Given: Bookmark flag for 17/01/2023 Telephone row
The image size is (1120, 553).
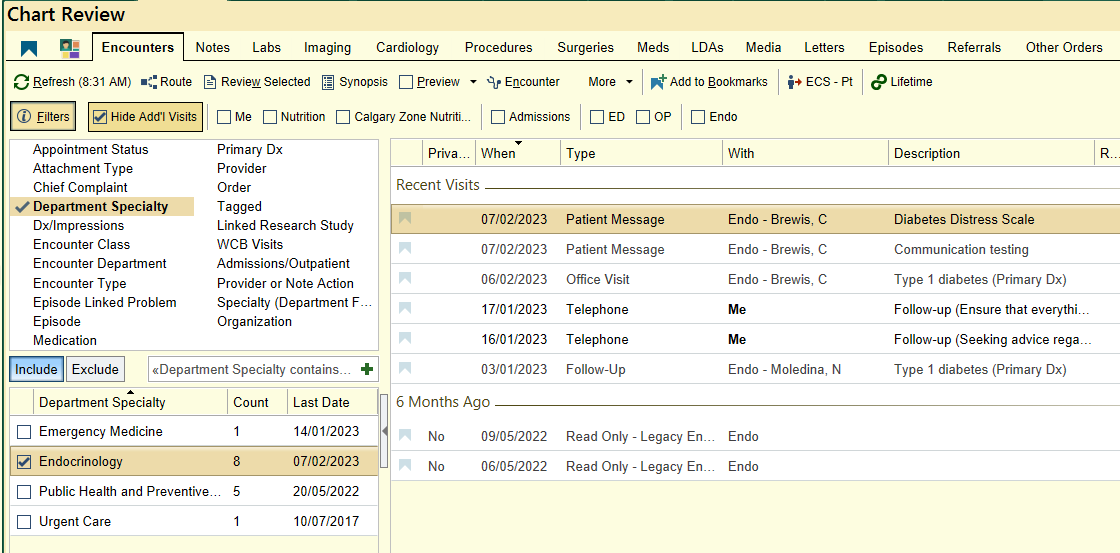Looking at the screenshot, I should (405, 308).
